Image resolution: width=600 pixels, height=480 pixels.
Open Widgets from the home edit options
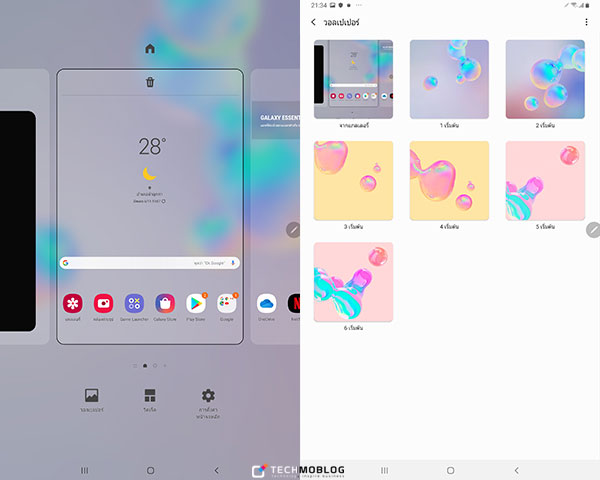click(150, 400)
